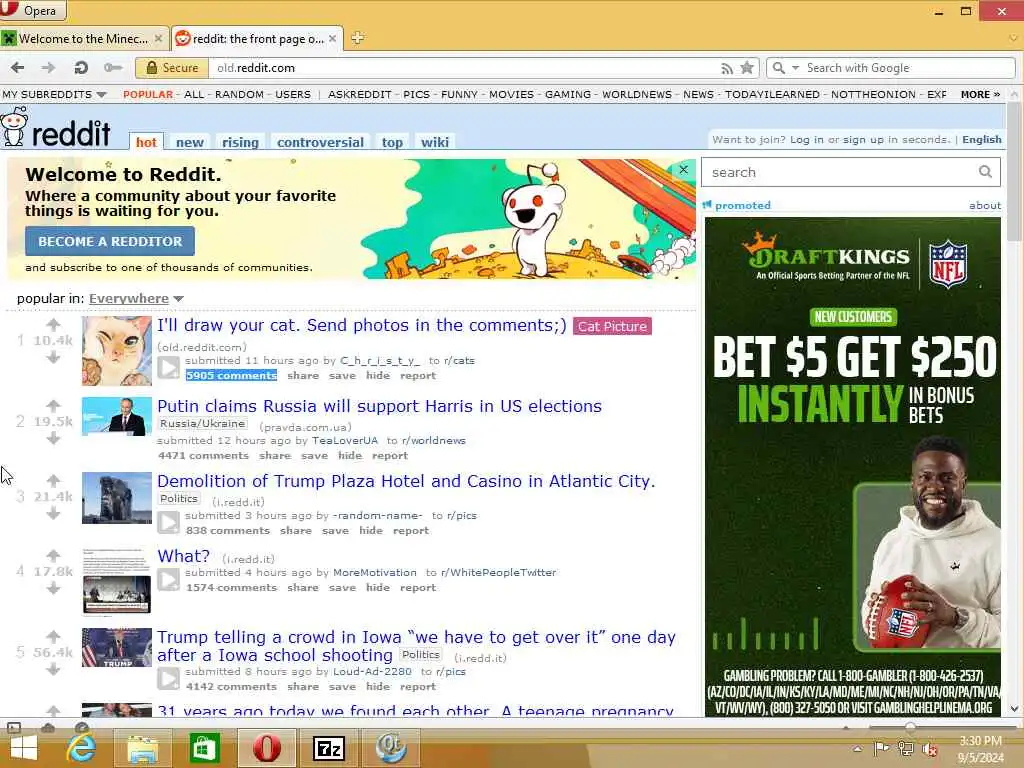Screen dimensions: 1024x768
Task: Click the key password wand icon
Action: tap(113, 67)
